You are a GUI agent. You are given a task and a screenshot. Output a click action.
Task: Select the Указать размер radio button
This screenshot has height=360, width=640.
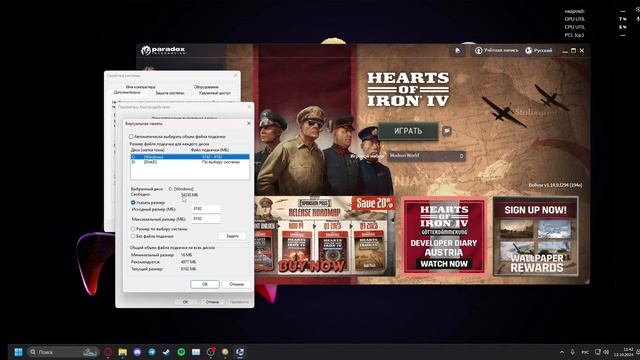[x=133, y=202]
